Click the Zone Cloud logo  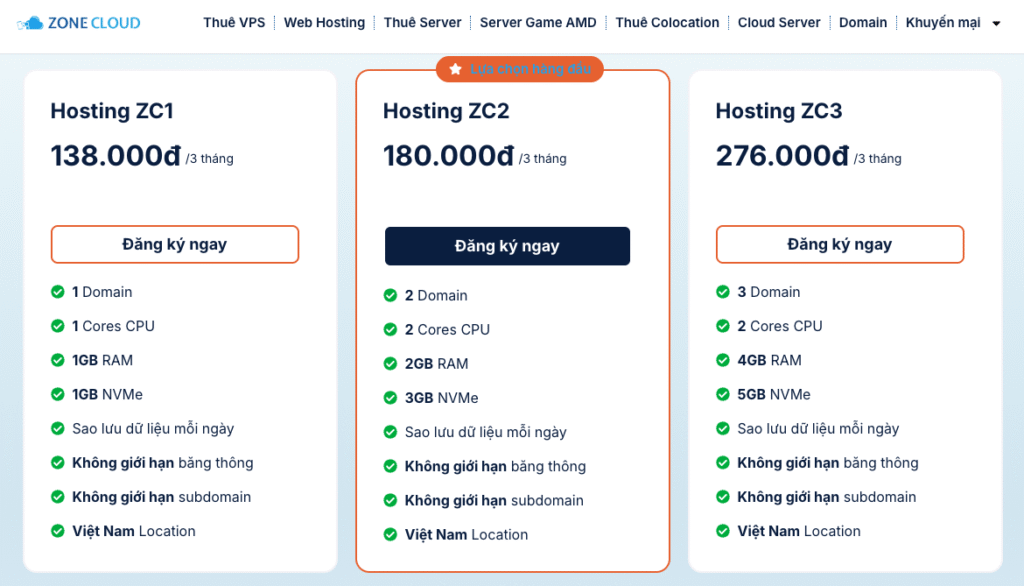tap(79, 22)
